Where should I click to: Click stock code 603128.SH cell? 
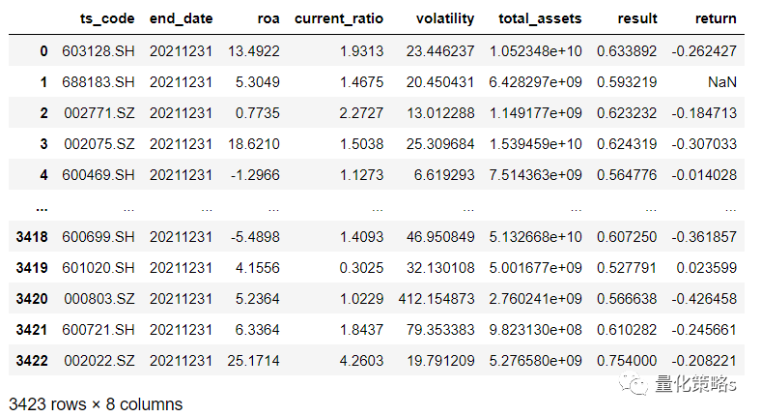pos(107,49)
